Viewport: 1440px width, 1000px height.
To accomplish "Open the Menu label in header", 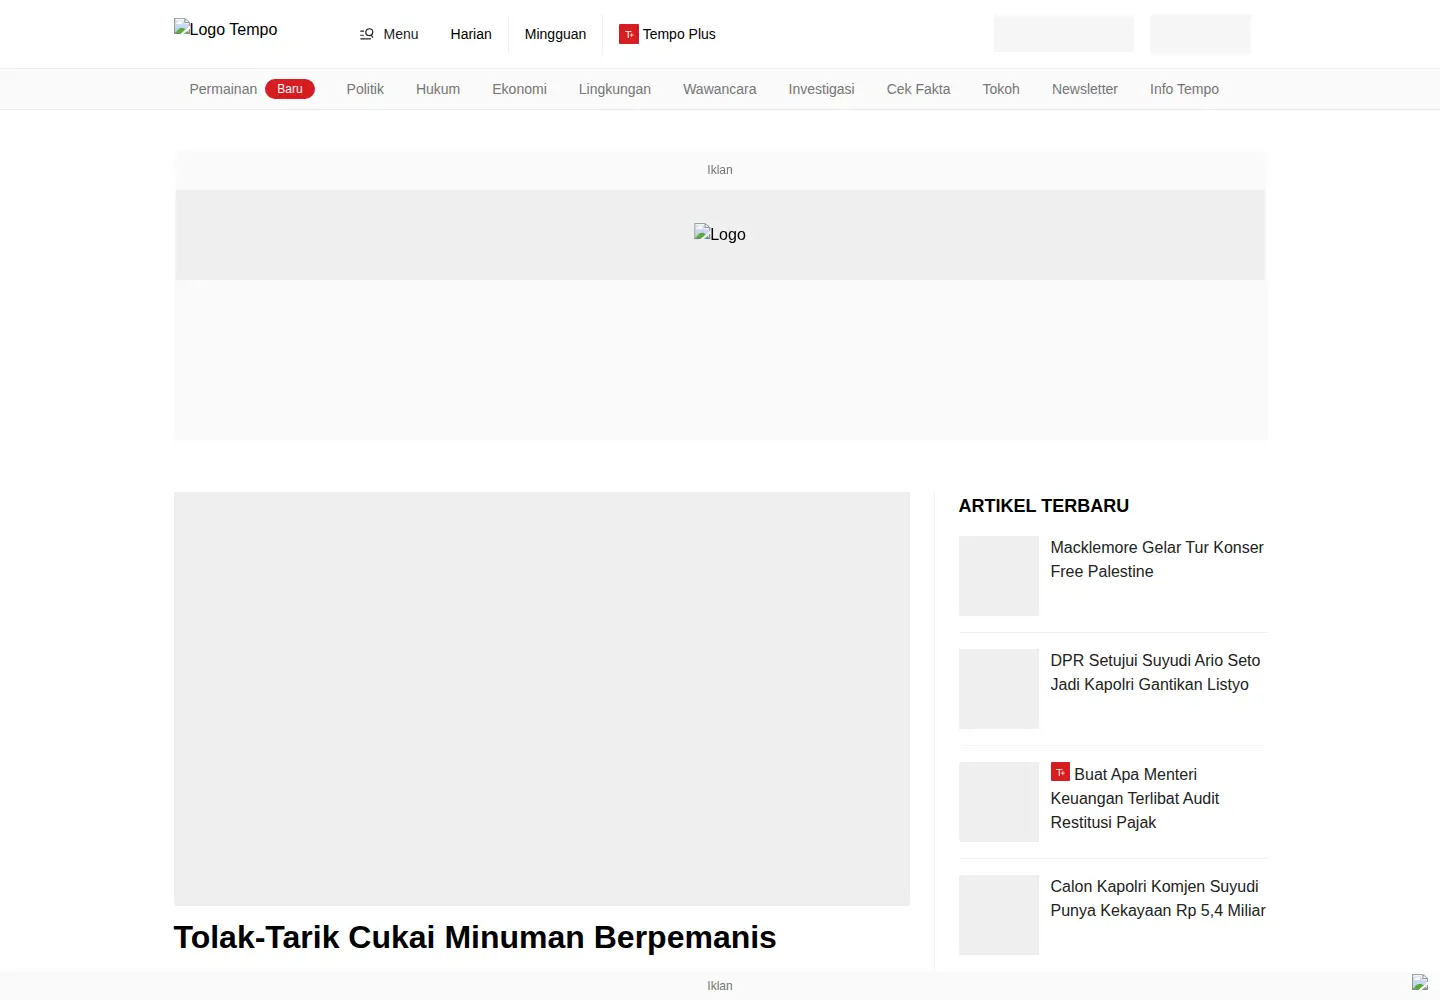I will pos(401,34).
